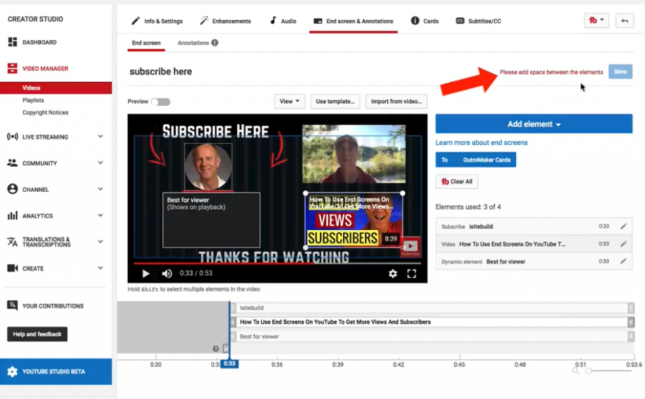Image resolution: width=645 pixels, height=399 pixels.
Task: Edit the Video element pencil icon
Action: (624, 244)
